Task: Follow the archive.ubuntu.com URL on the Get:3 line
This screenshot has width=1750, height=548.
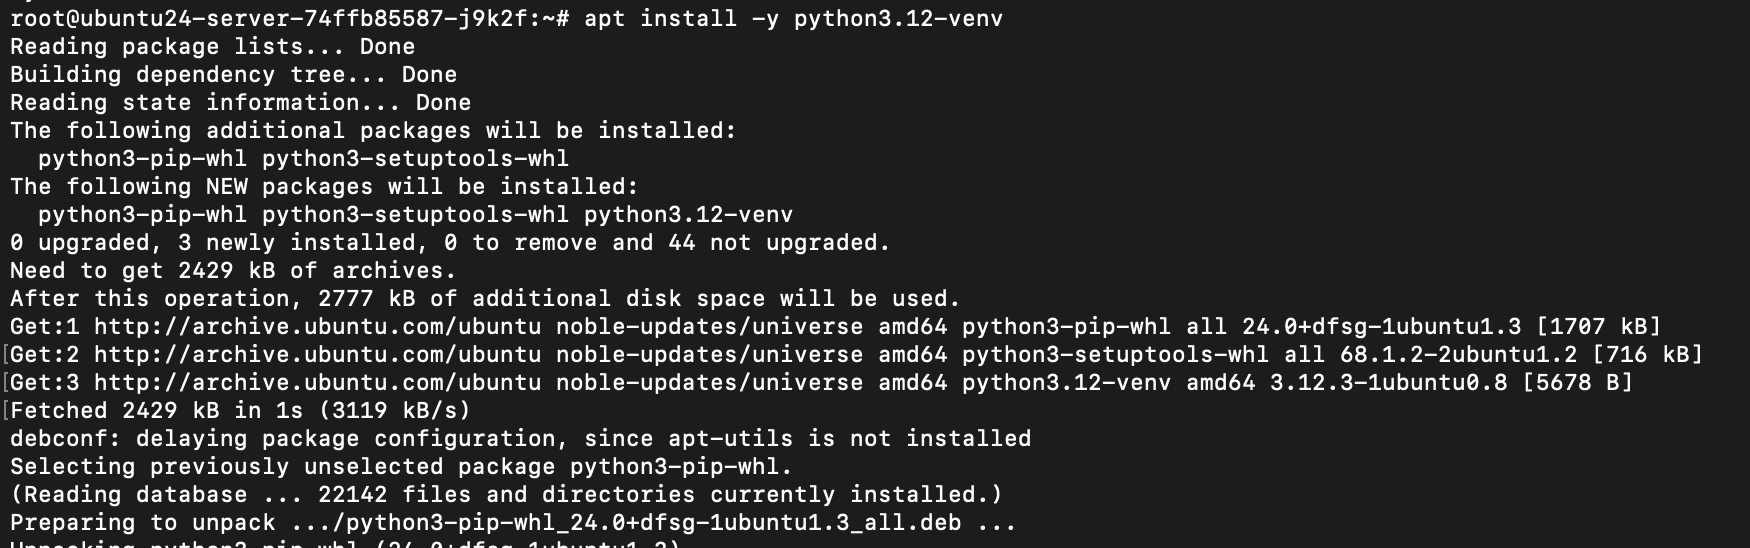Action: (x=317, y=383)
